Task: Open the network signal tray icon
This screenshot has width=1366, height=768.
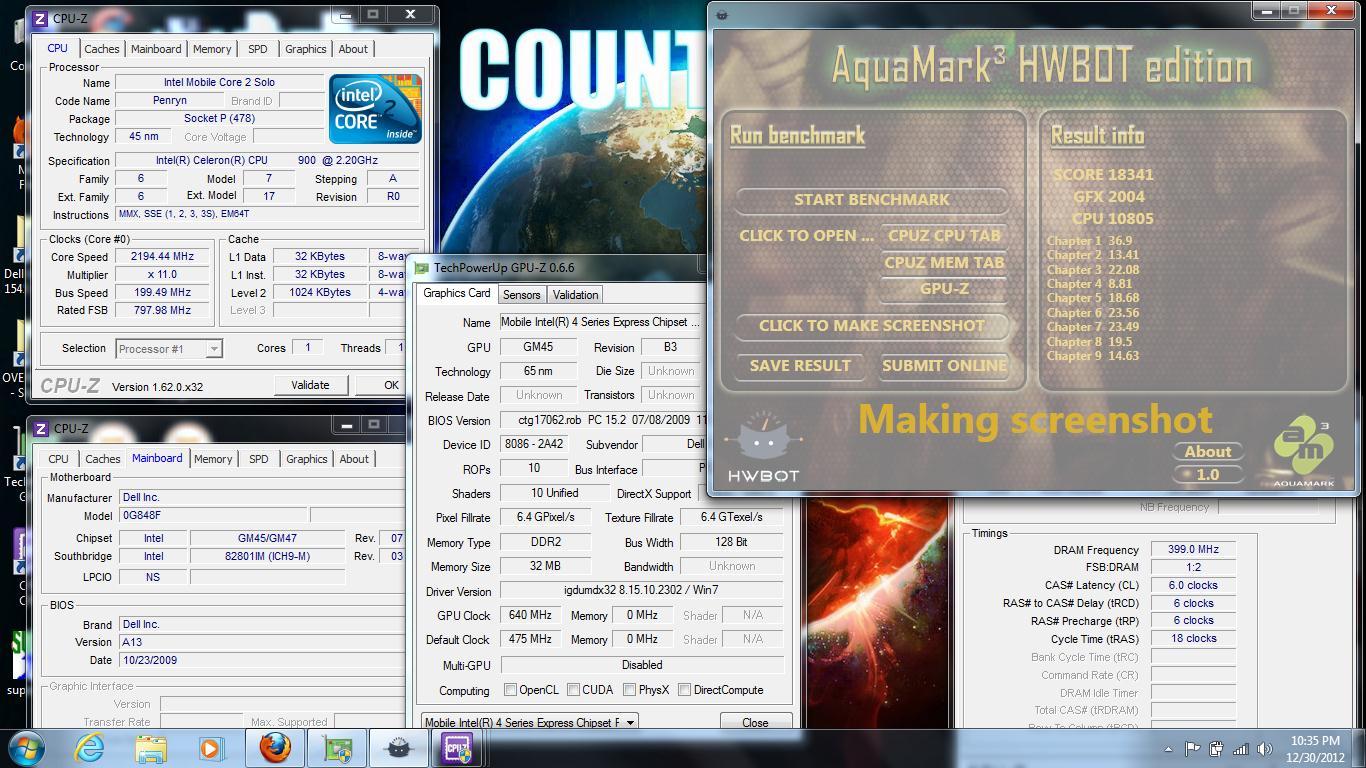Action: (x=1240, y=748)
